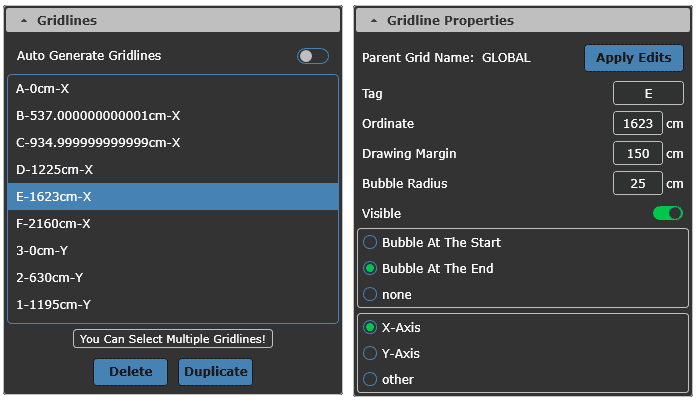Click the Bubble Radius input field
The width and height of the screenshot is (697, 408).
(x=638, y=184)
